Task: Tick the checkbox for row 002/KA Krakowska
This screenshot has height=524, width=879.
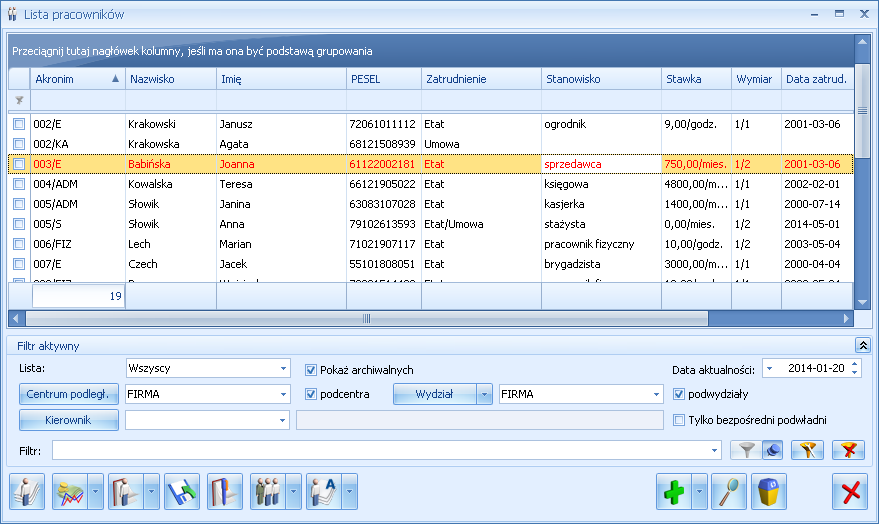Action: tap(19, 144)
